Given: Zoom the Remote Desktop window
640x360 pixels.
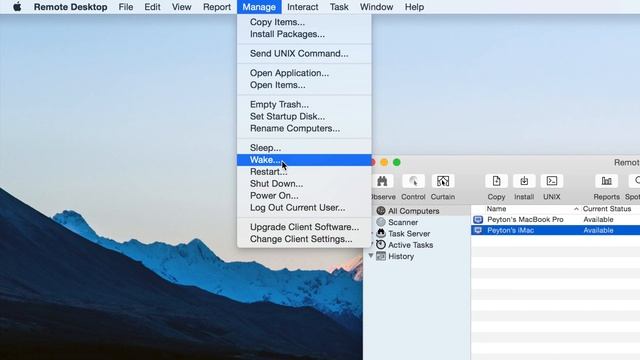Looking at the screenshot, I should tap(396, 162).
